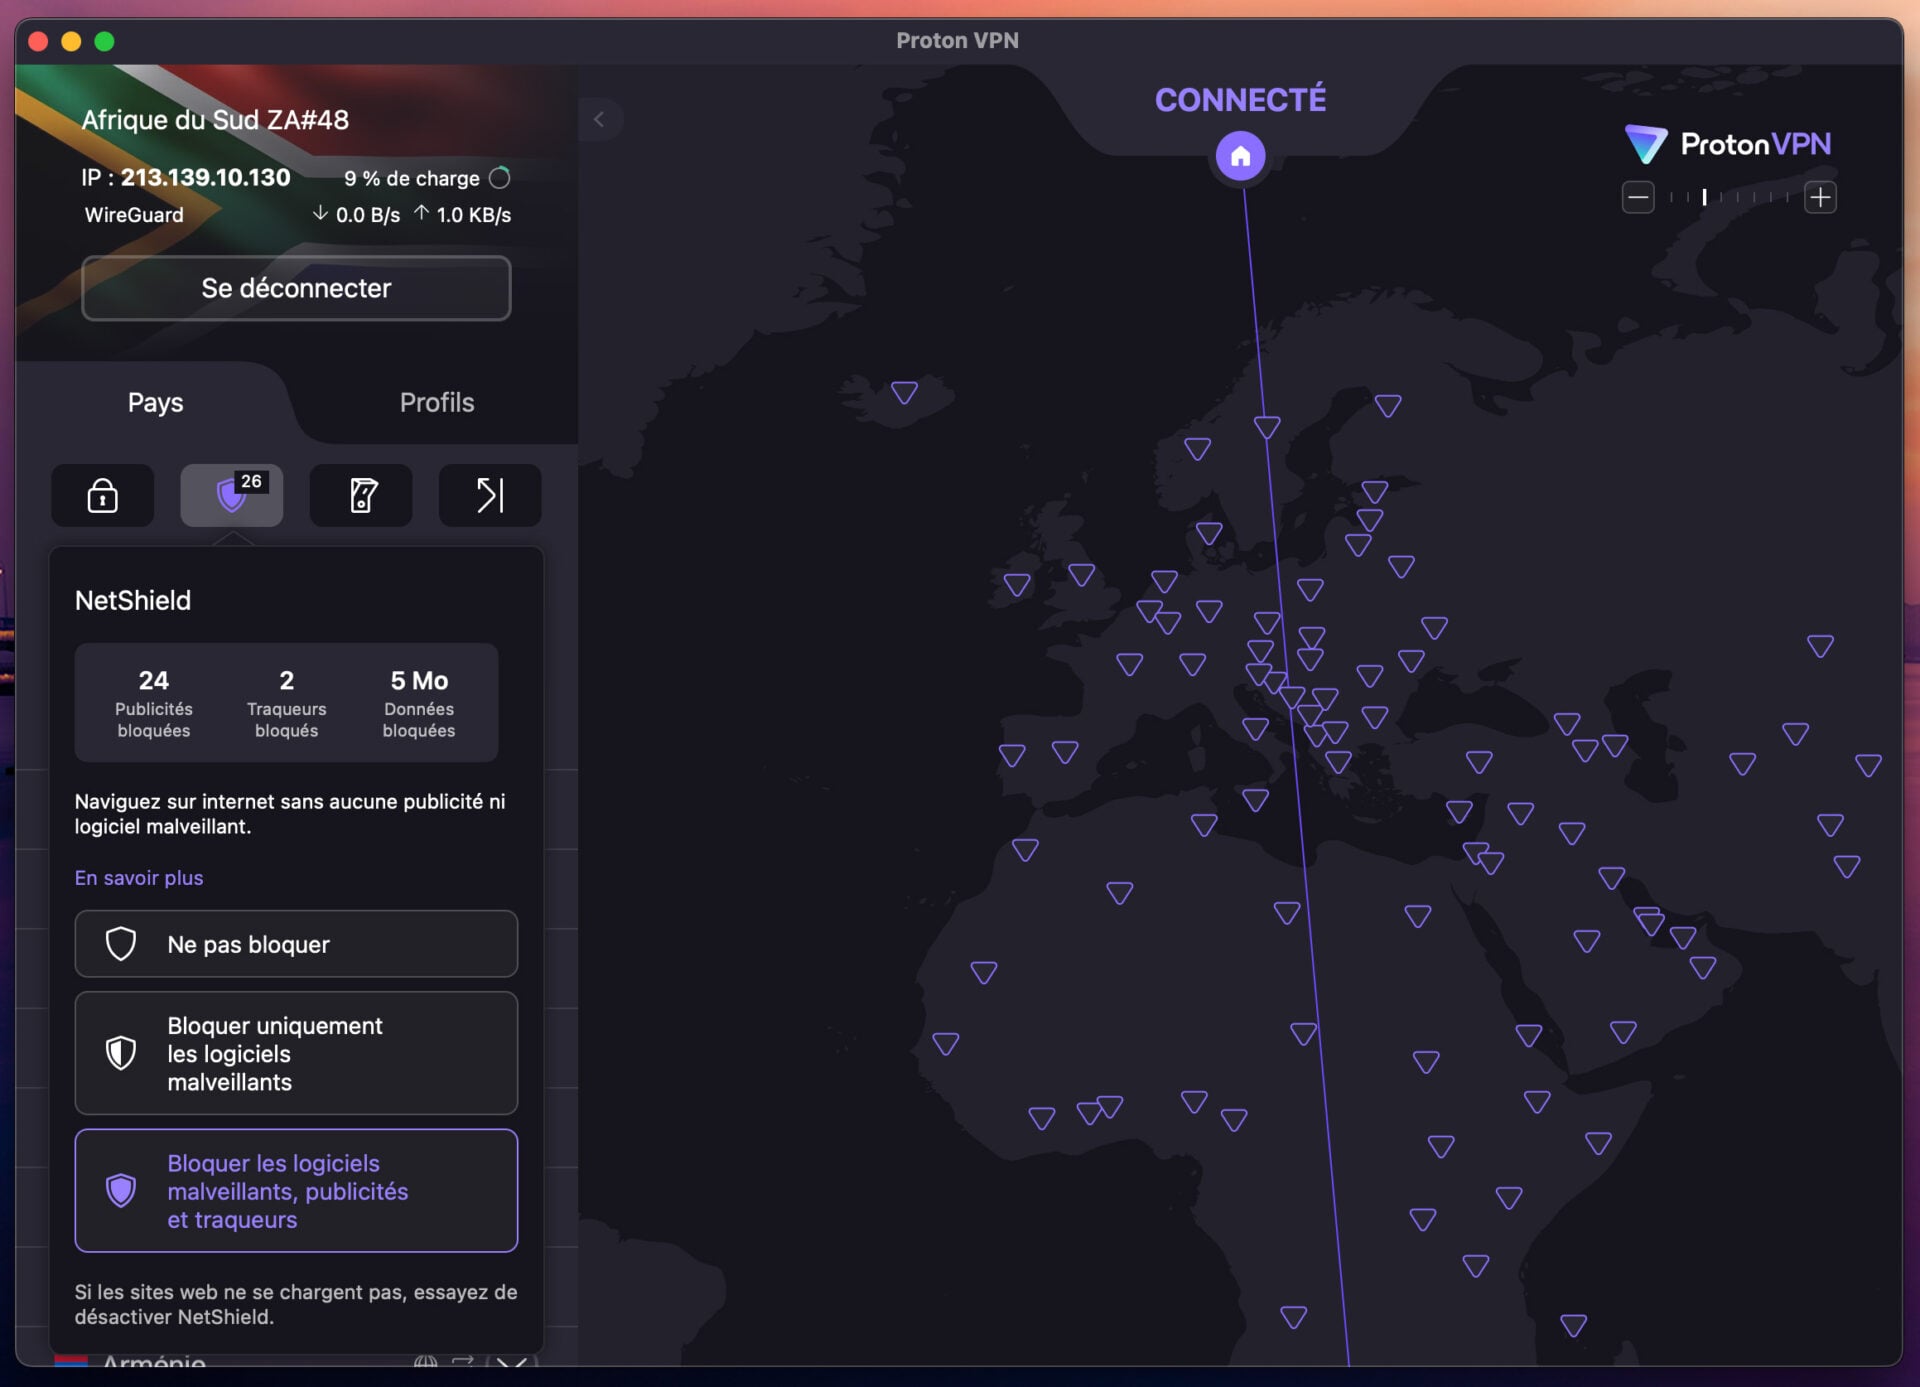Click the '9 % de charge' text

(x=412, y=178)
